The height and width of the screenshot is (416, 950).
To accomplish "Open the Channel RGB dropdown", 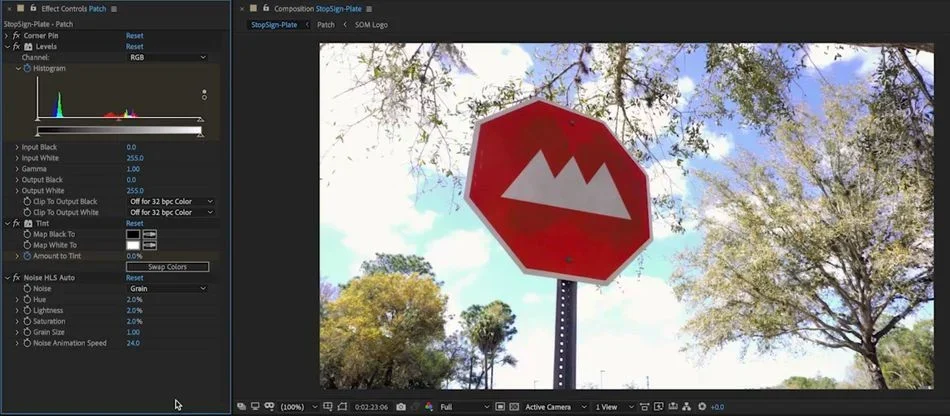I will coord(167,58).
